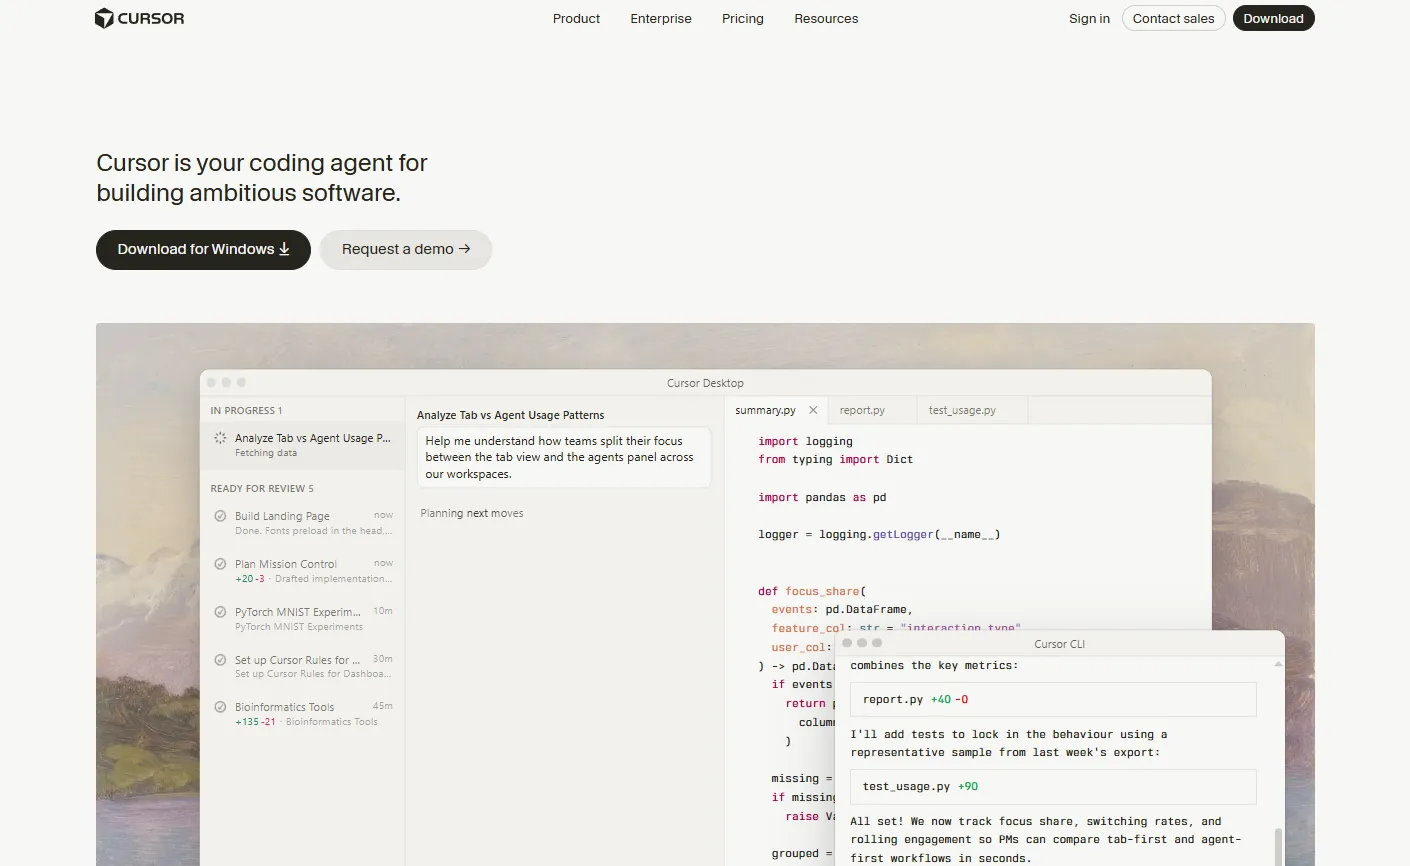Click the Cursor CLI window title
Viewport: 1410px width, 866px height.
(x=1059, y=644)
